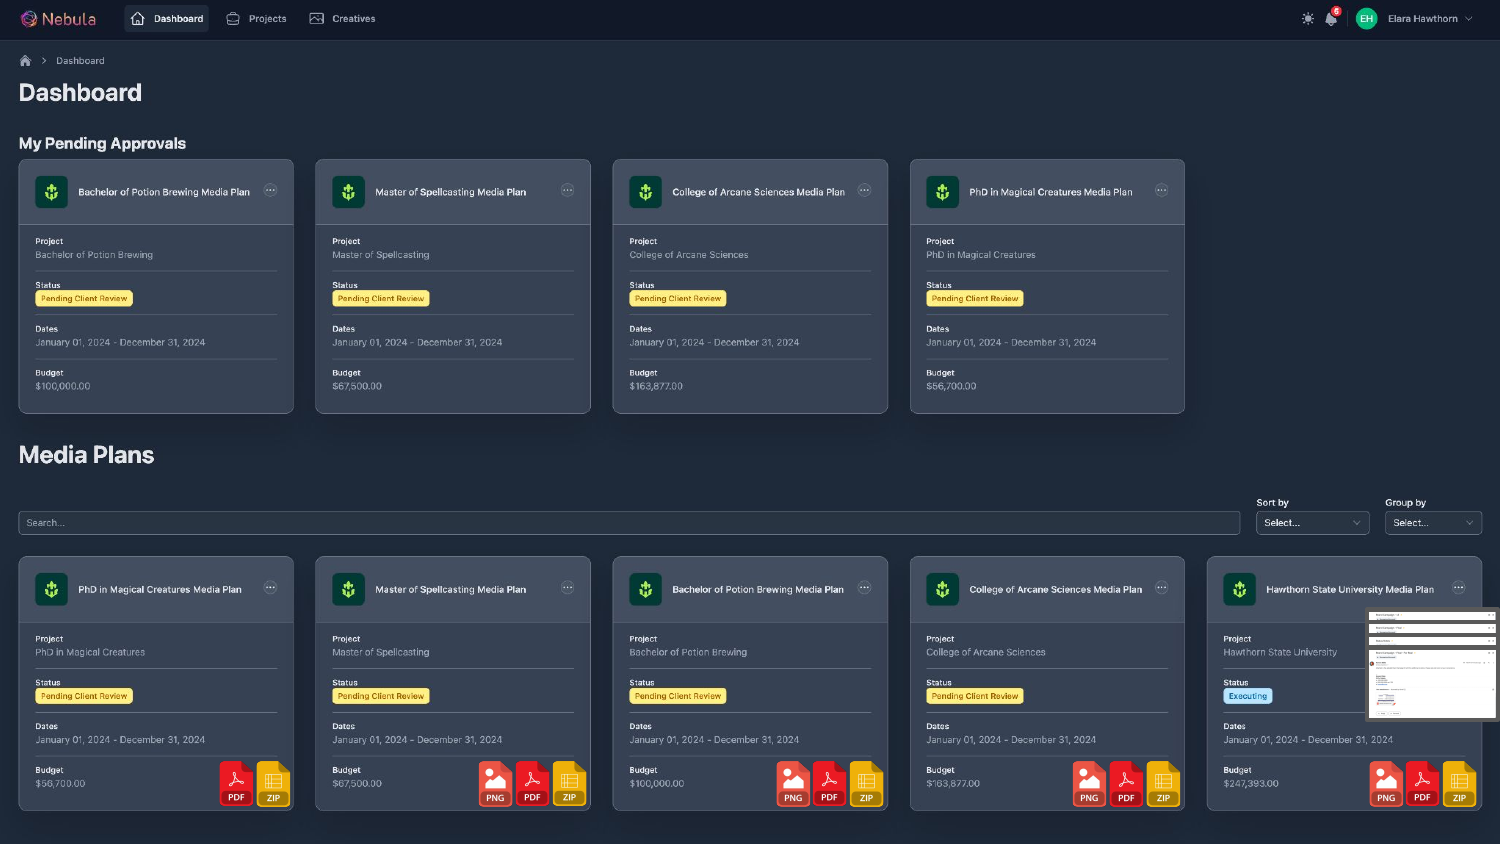Open options menu on Bachelor of Potion Brewing approval card
The image size is (1500, 844).
pos(270,191)
